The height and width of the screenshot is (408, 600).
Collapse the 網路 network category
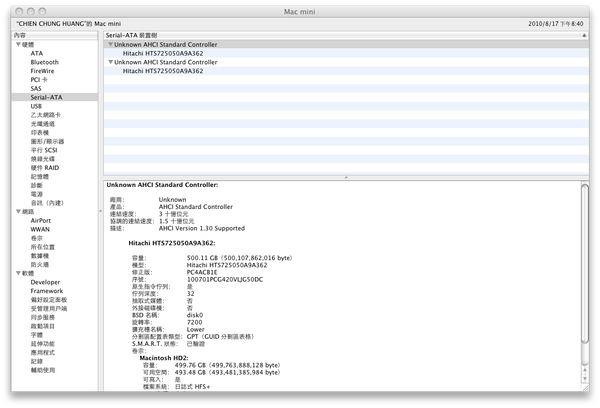point(18,211)
